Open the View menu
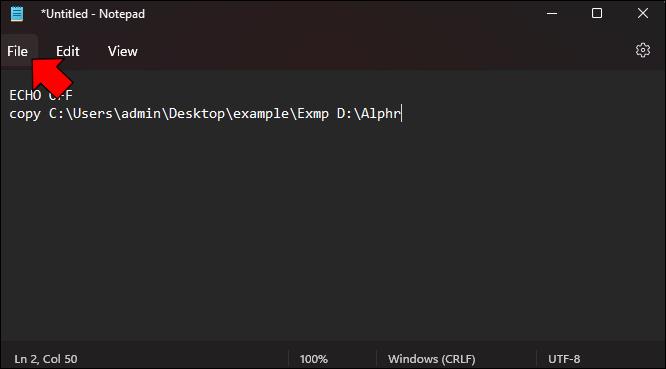 point(122,51)
